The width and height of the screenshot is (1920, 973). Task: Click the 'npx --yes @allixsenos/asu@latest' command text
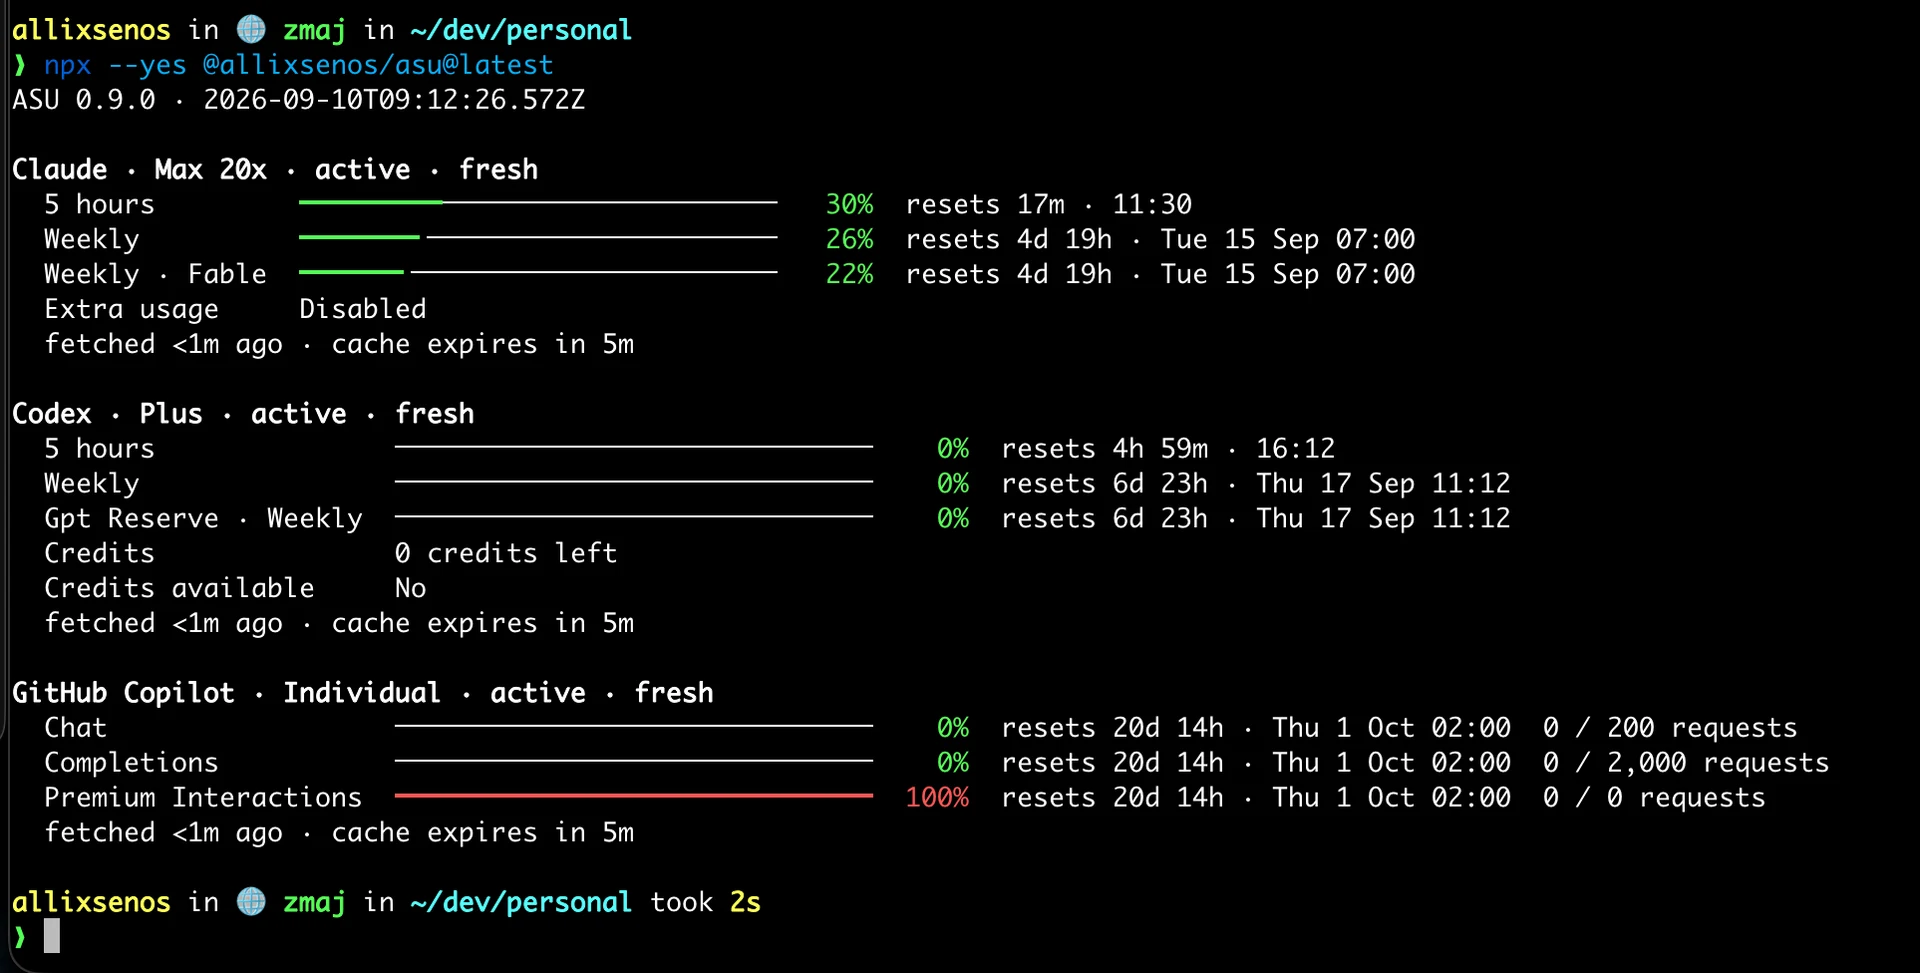point(298,65)
